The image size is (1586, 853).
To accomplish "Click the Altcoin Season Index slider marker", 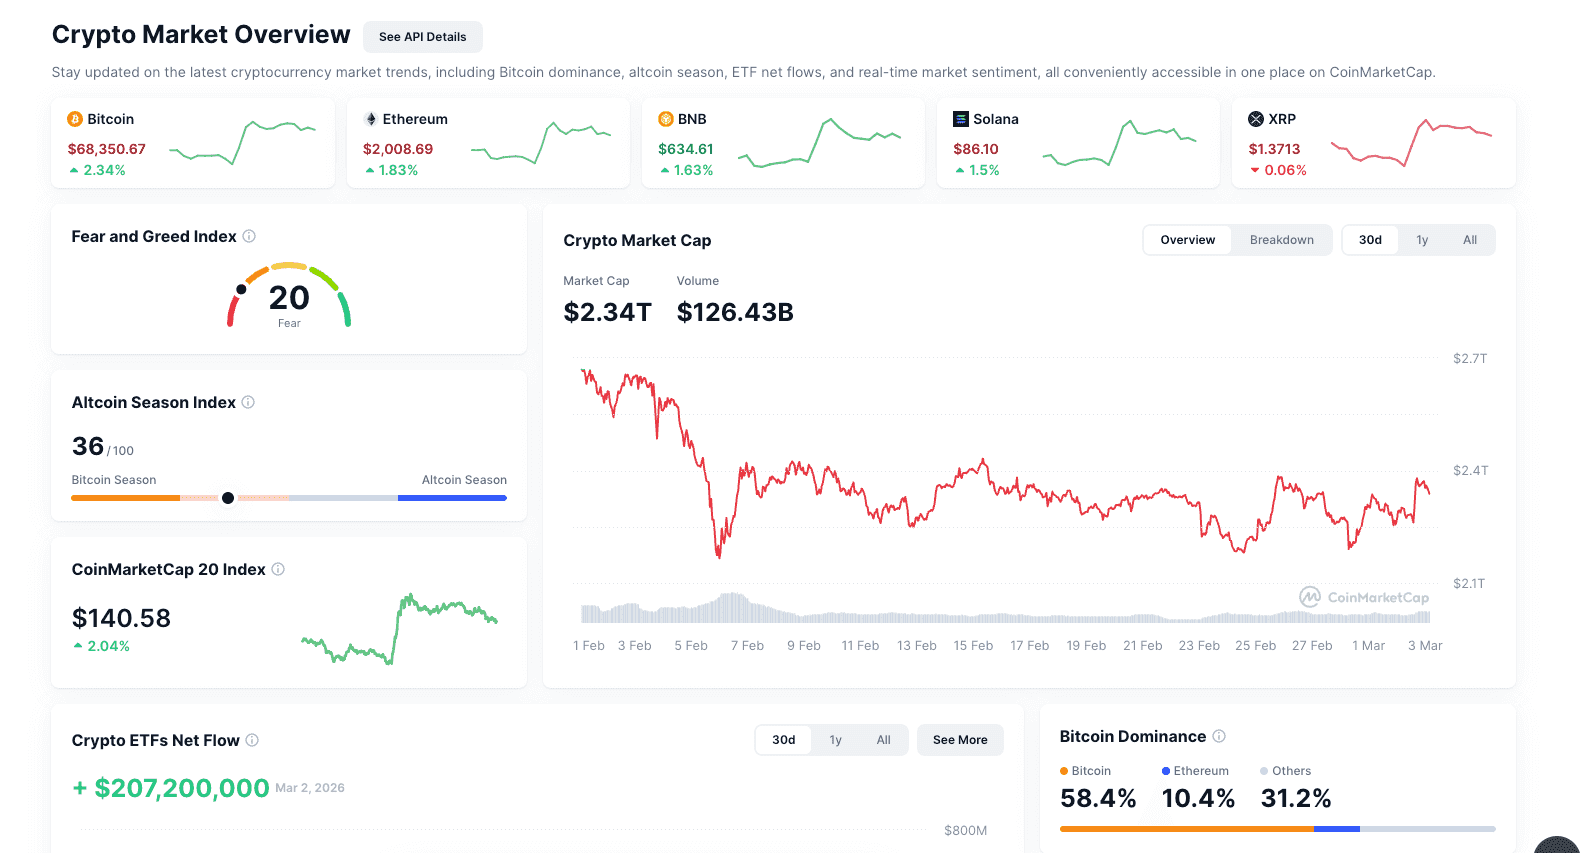I will 228,498.
